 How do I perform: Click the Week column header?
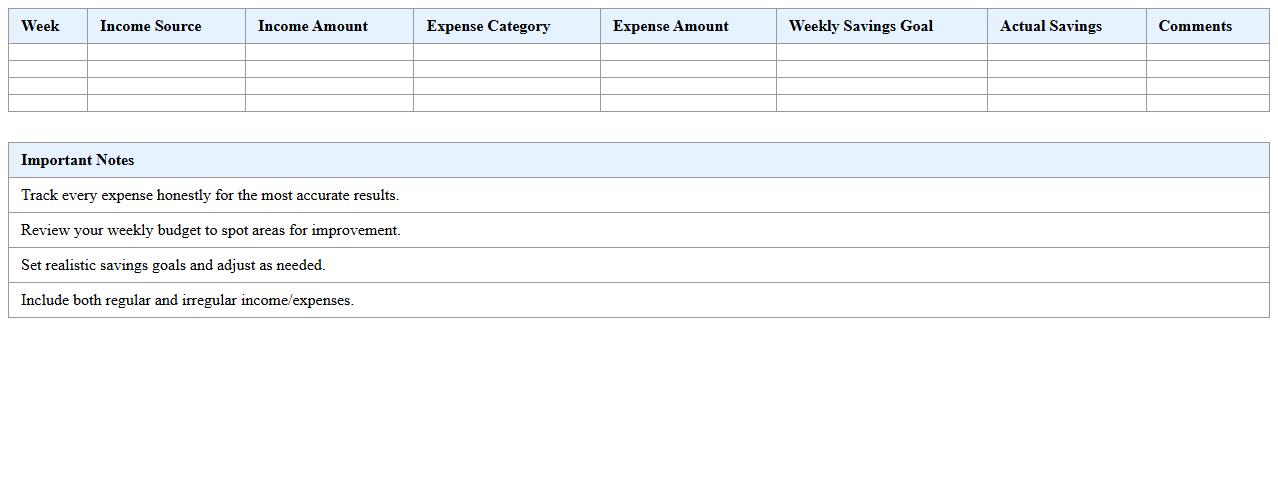[40, 26]
